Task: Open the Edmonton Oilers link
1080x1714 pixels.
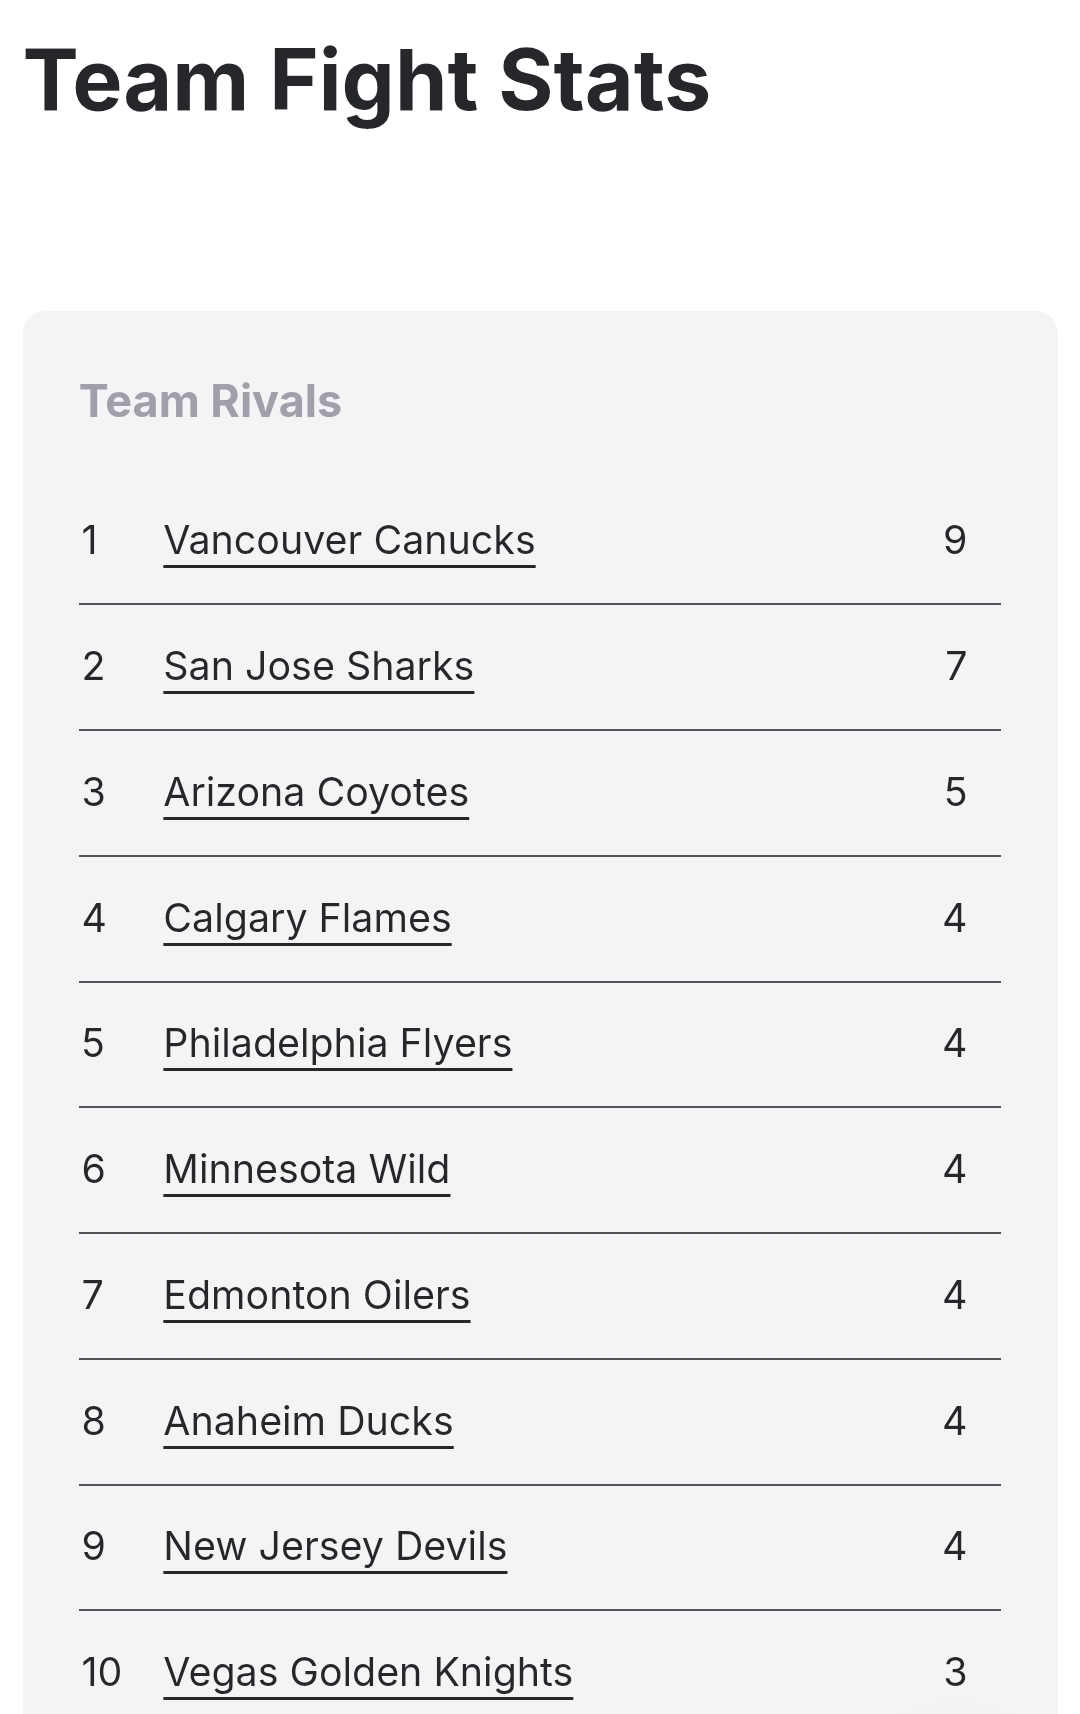Action: [316, 1296]
